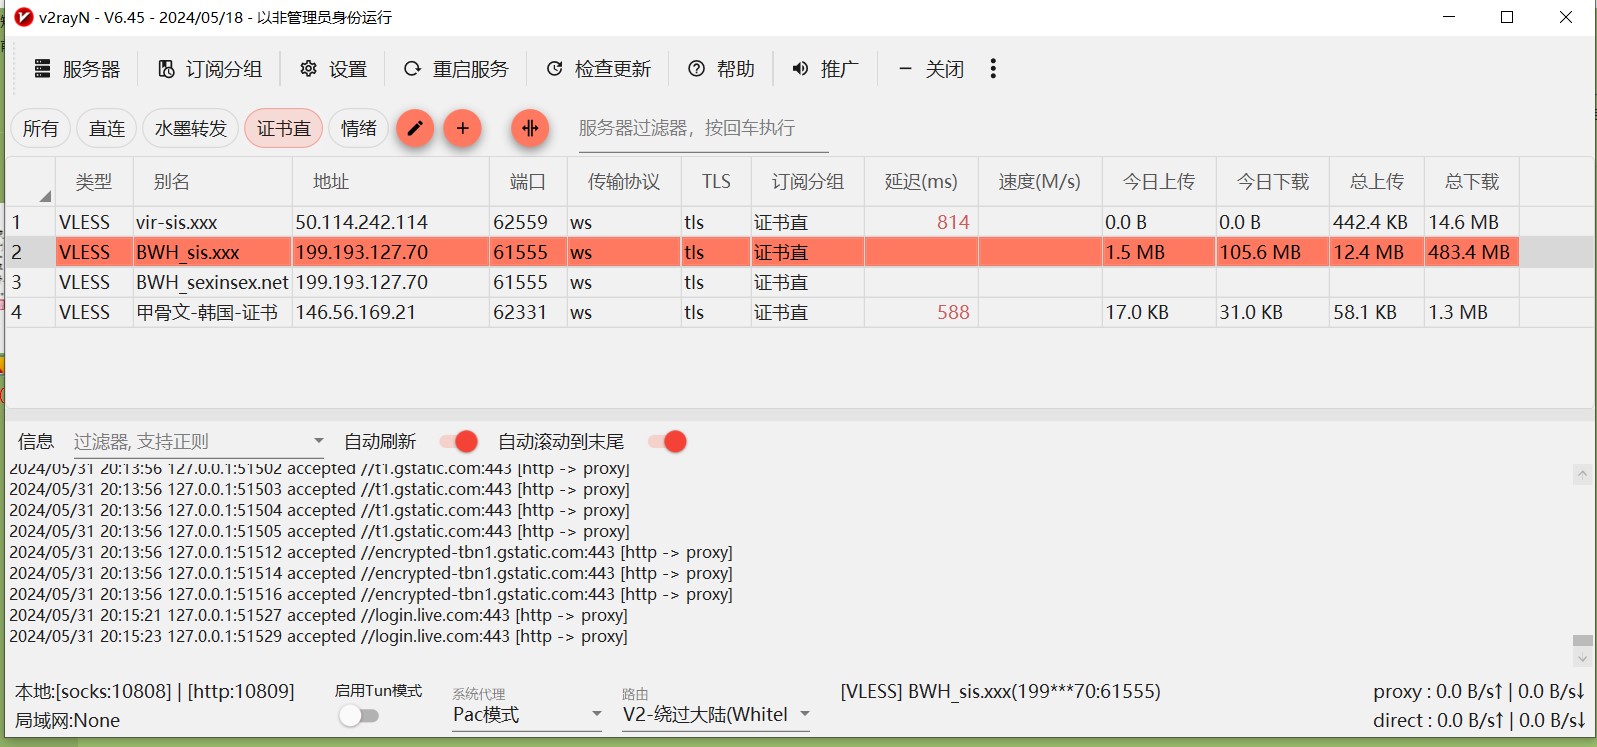1597x747 pixels.
Task: Sort by the 类型 column header
Action: (94, 182)
